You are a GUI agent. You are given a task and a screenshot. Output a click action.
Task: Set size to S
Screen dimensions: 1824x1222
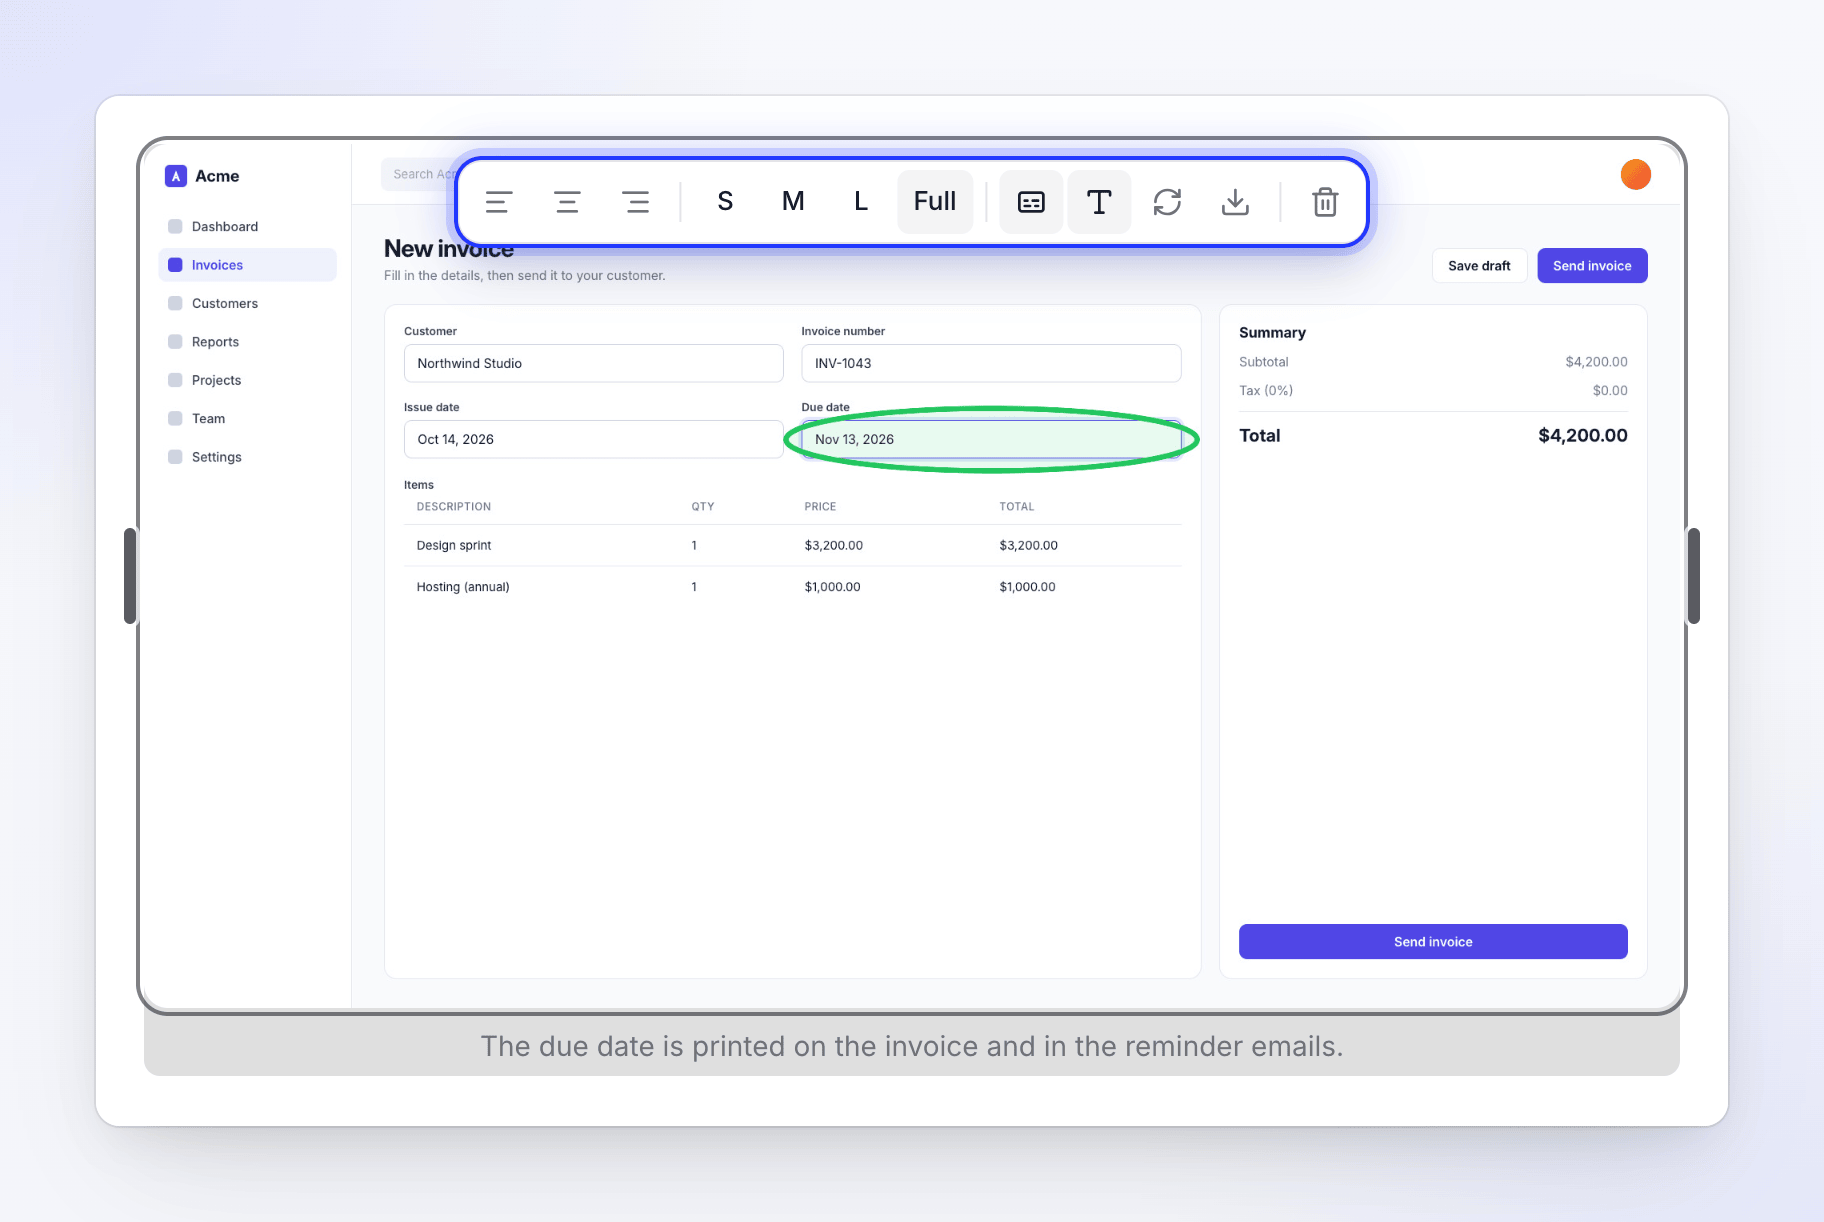(x=725, y=202)
